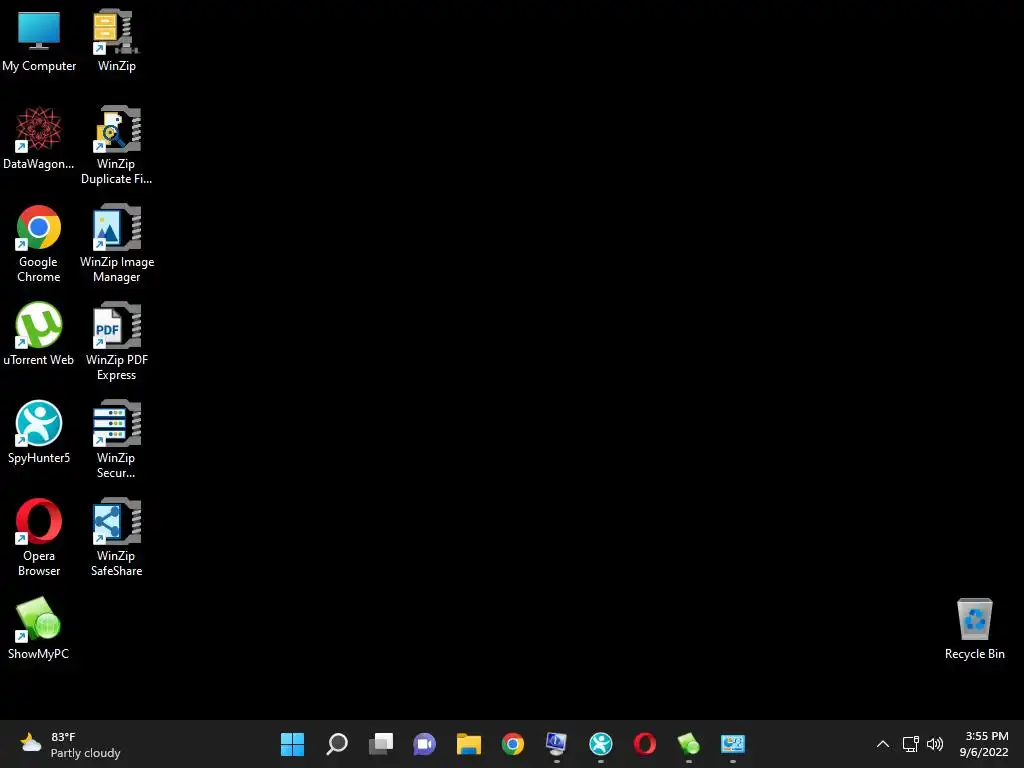The height and width of the screenshot is (768, 1024).
Task: Select the SpyHunter5 desktop shortcut
Action: [x=39, y=432]
